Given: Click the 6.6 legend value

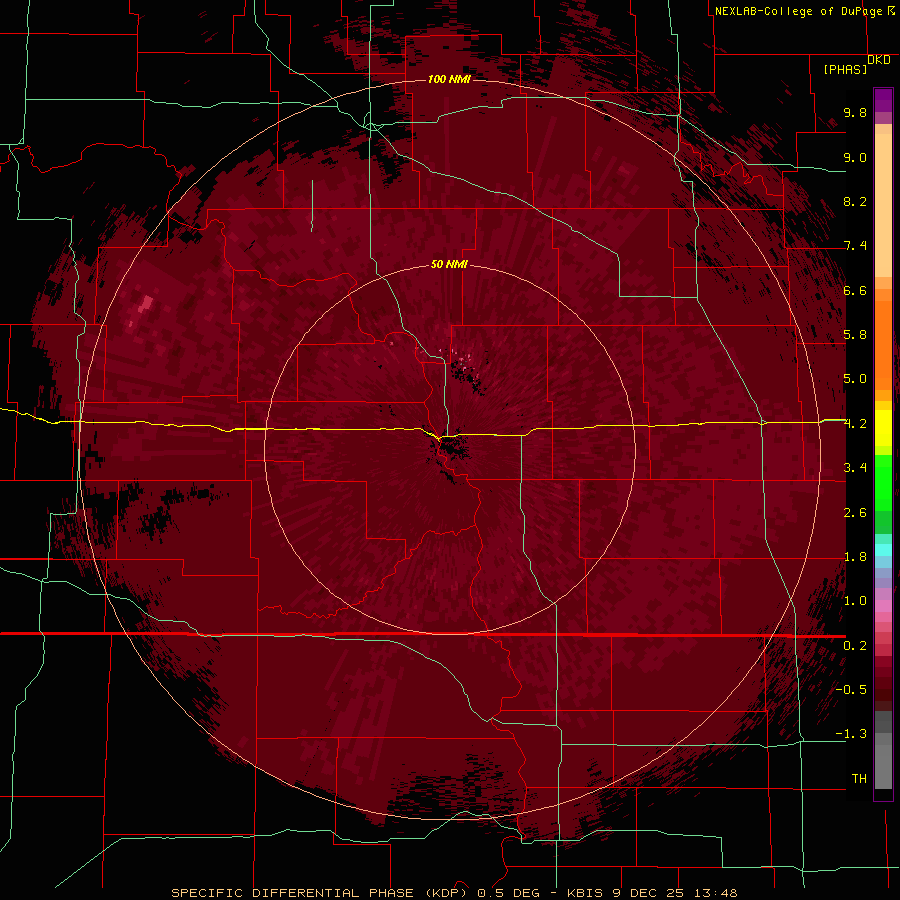Looking at the screenshot, I should click(x=855, y=290).
